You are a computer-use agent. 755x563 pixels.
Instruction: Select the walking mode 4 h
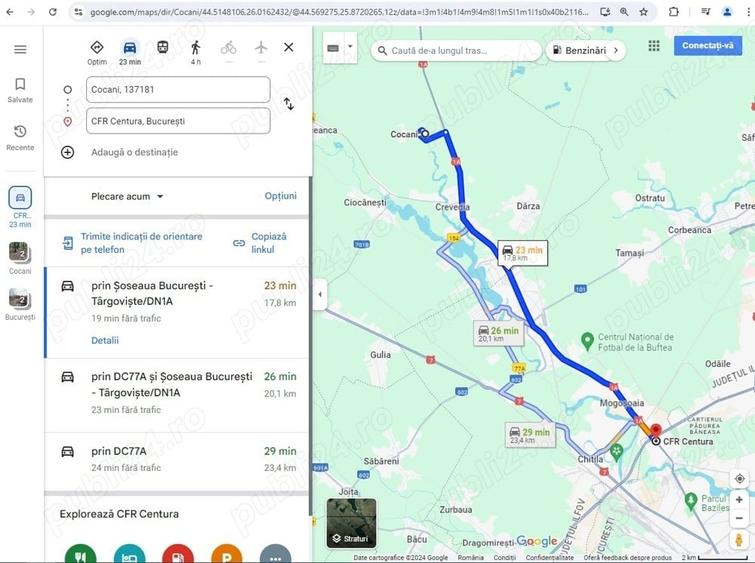point(195,52)
